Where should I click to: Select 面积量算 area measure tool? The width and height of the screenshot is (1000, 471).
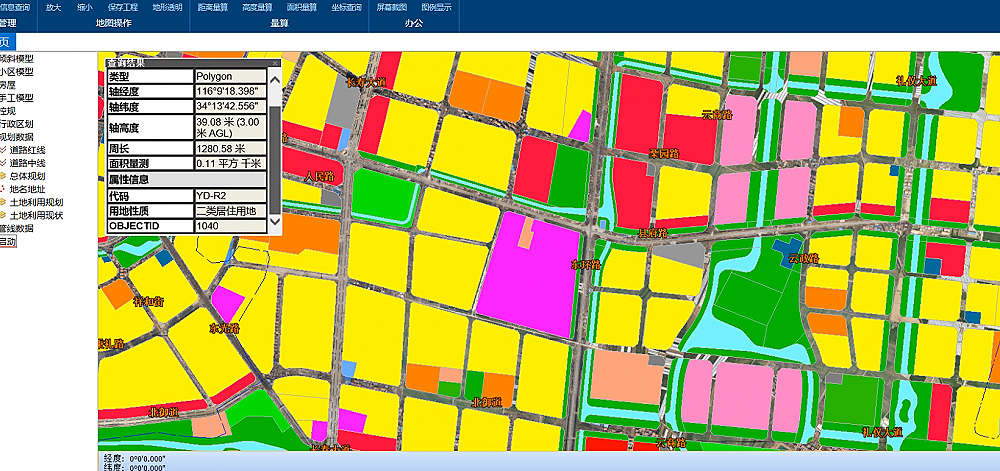pyautogui.click(x=301, y=7)
